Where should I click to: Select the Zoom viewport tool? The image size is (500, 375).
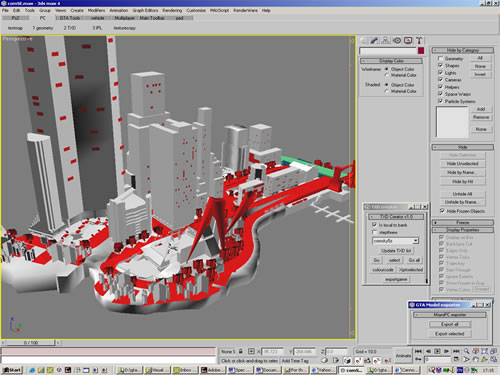click(x=466, y=351)
